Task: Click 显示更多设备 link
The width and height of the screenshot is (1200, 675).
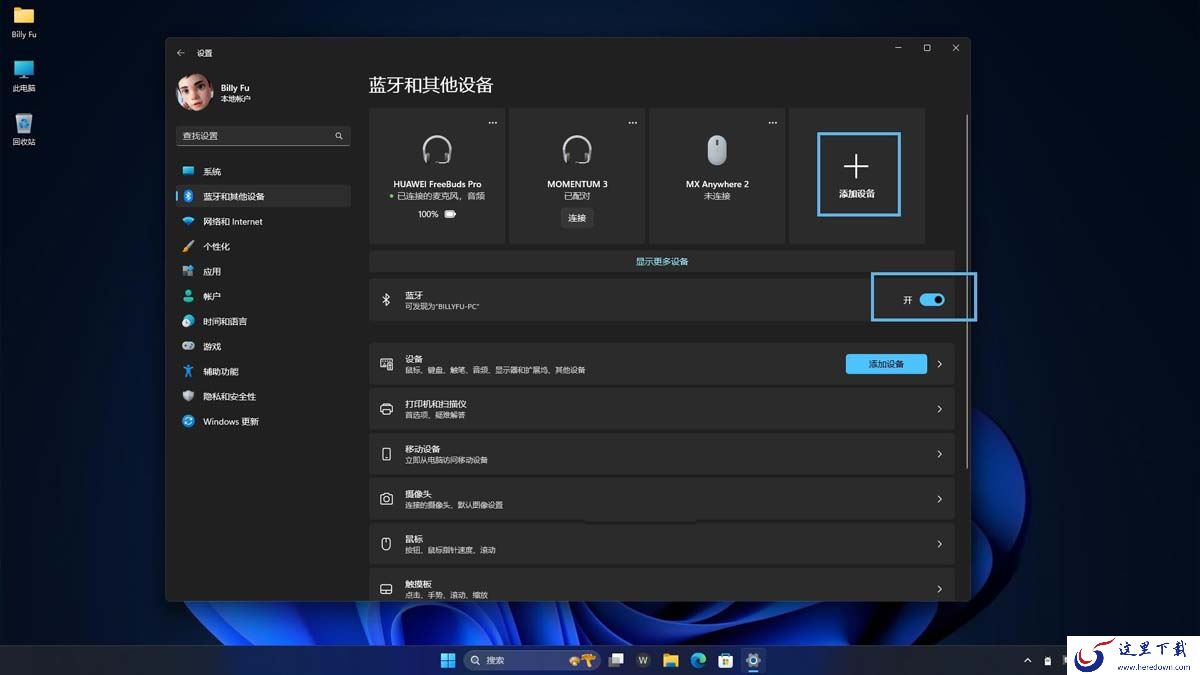Action: [x=661, y=262]
